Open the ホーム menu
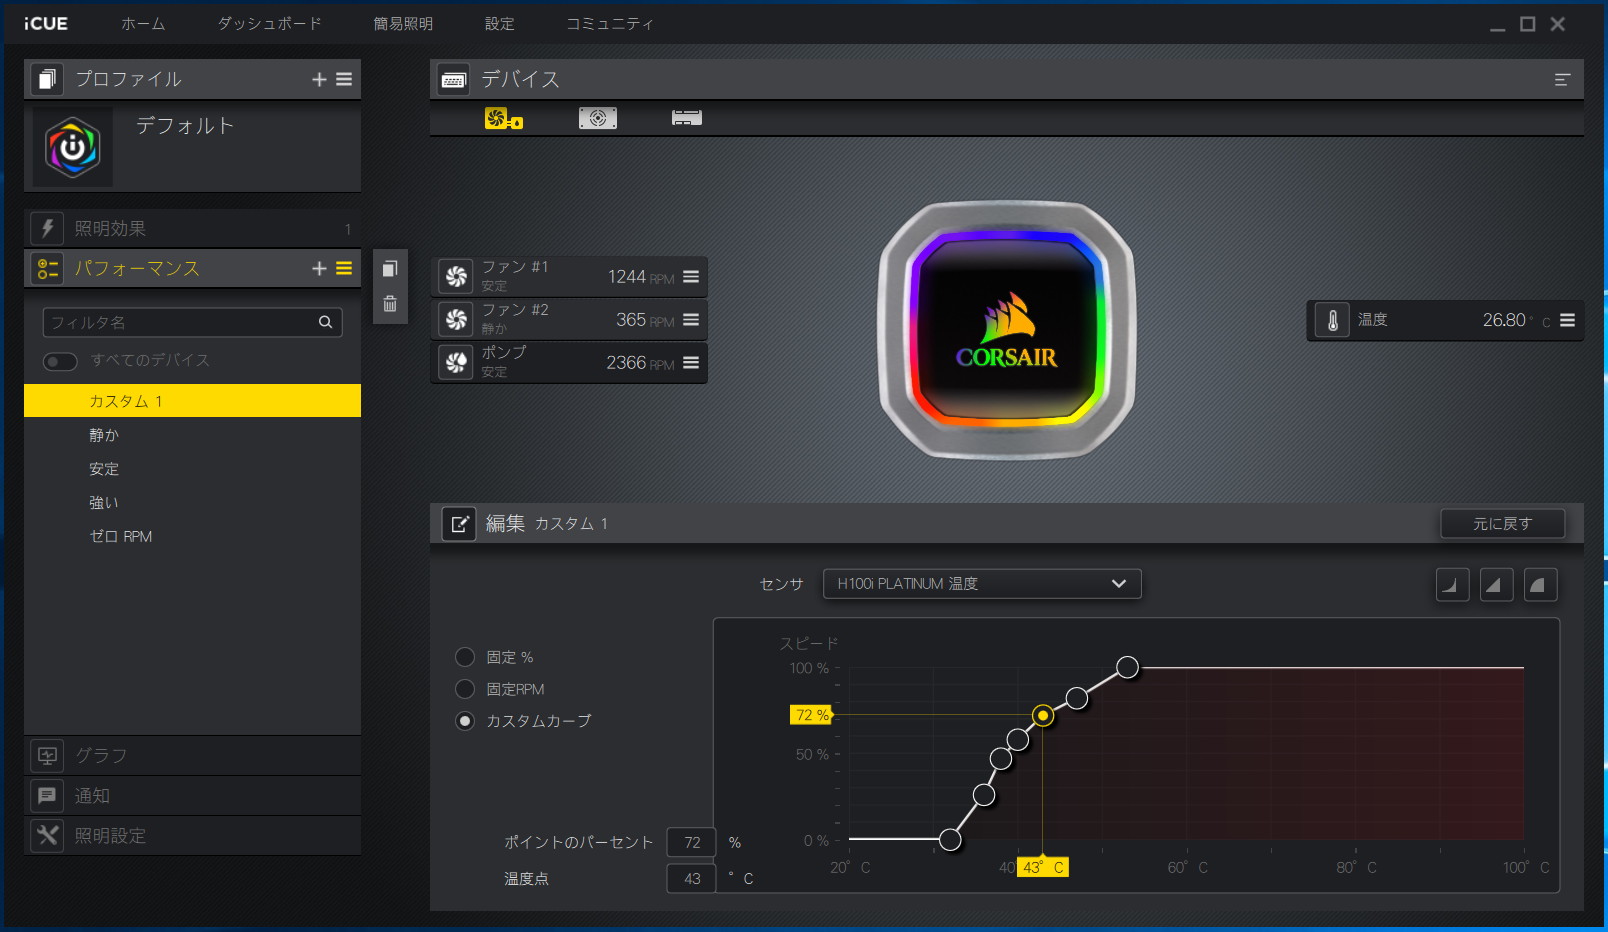The image size is (1608, 932). click(x=143, y=24)
